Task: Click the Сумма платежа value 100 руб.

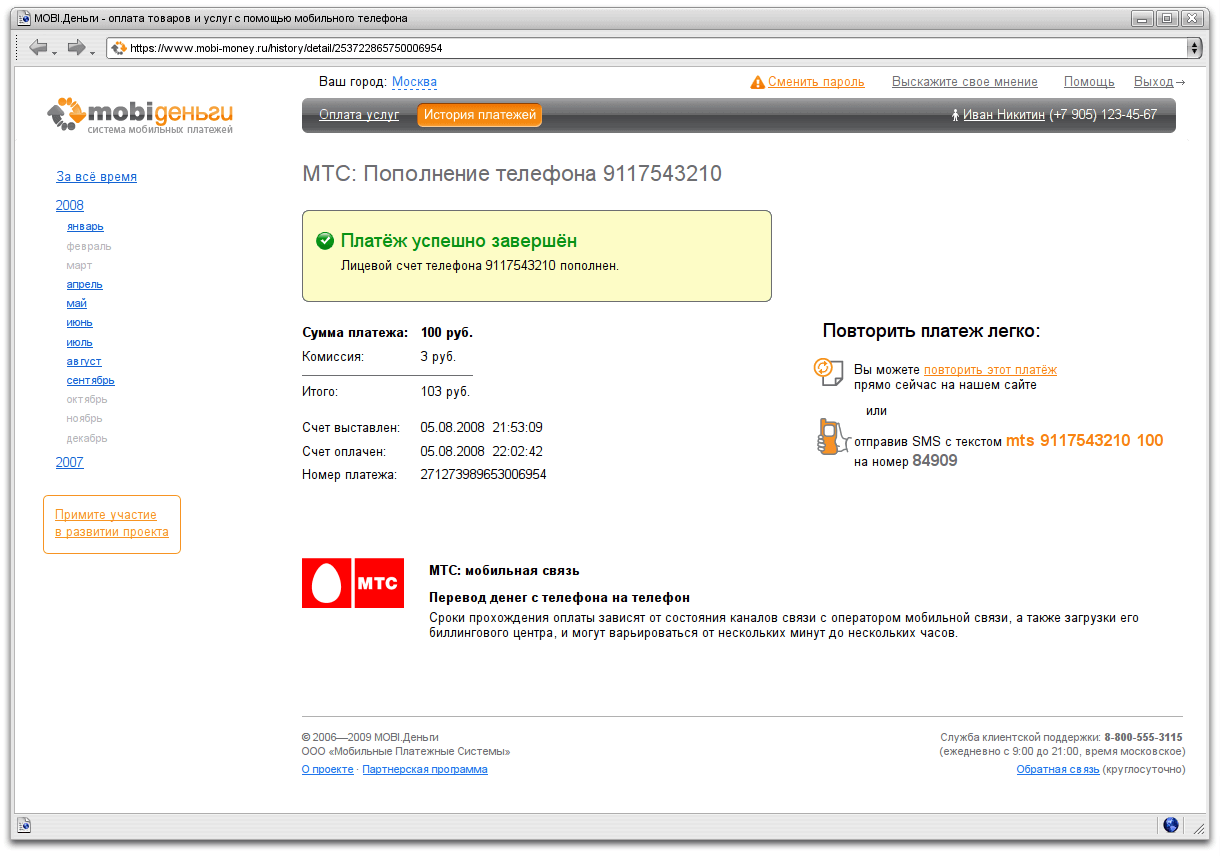Action: point(447,333)
